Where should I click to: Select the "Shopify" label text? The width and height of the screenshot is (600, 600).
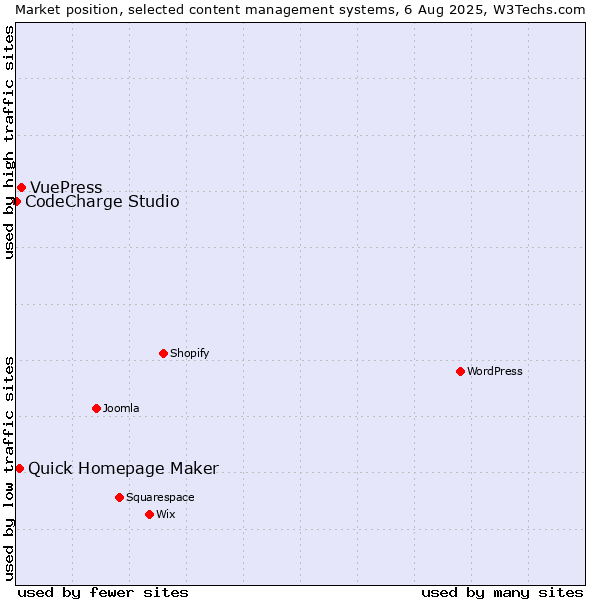[189, 353]
